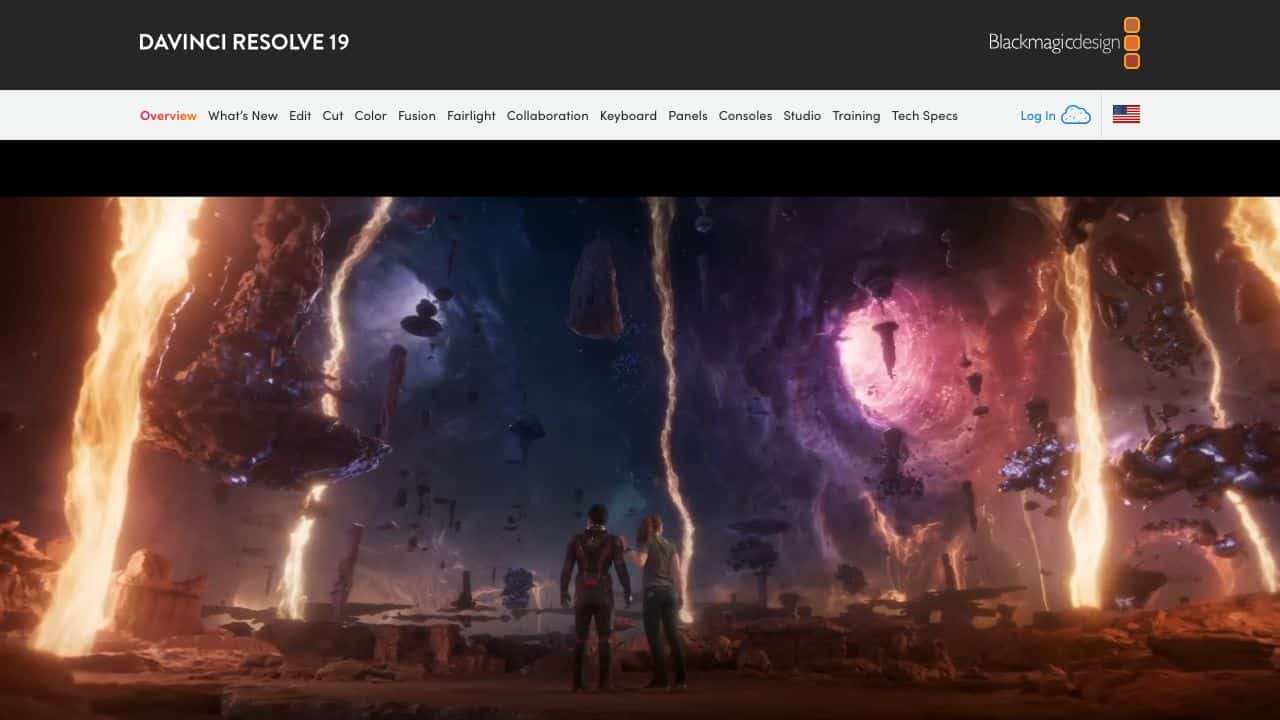
Task: Open the US flag region selector
Action: coord(1126,115)
